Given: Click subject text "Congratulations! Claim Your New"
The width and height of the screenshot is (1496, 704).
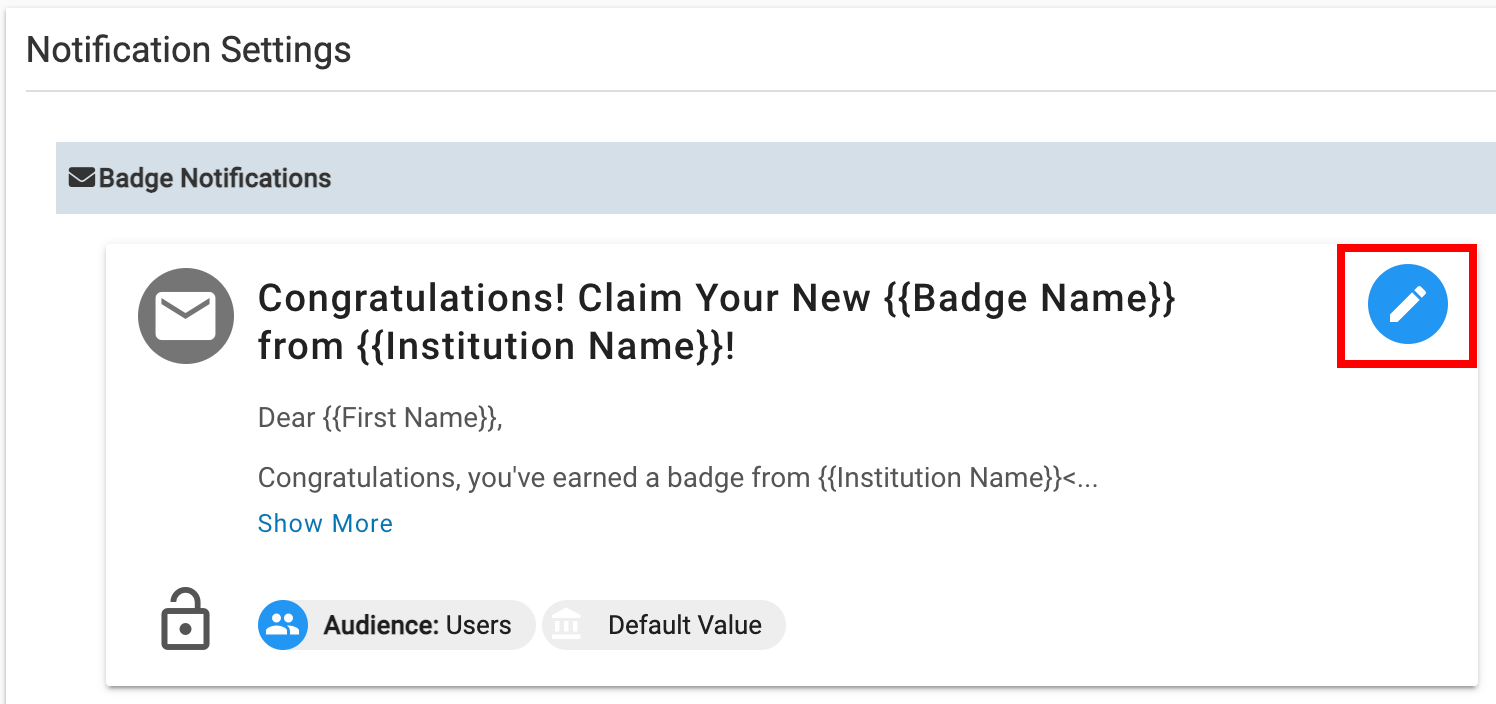Looking at the screenshot, I should [x=564, y=298].
